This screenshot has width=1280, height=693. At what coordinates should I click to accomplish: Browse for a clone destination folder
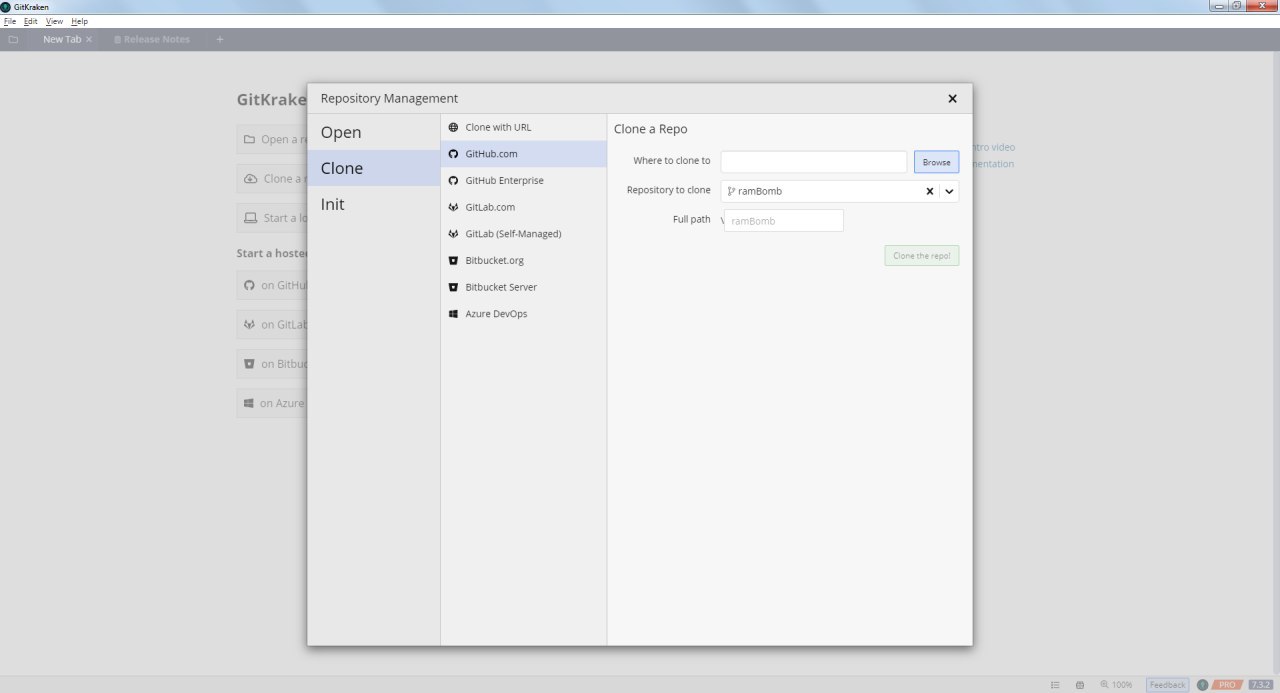coord(936,162)
